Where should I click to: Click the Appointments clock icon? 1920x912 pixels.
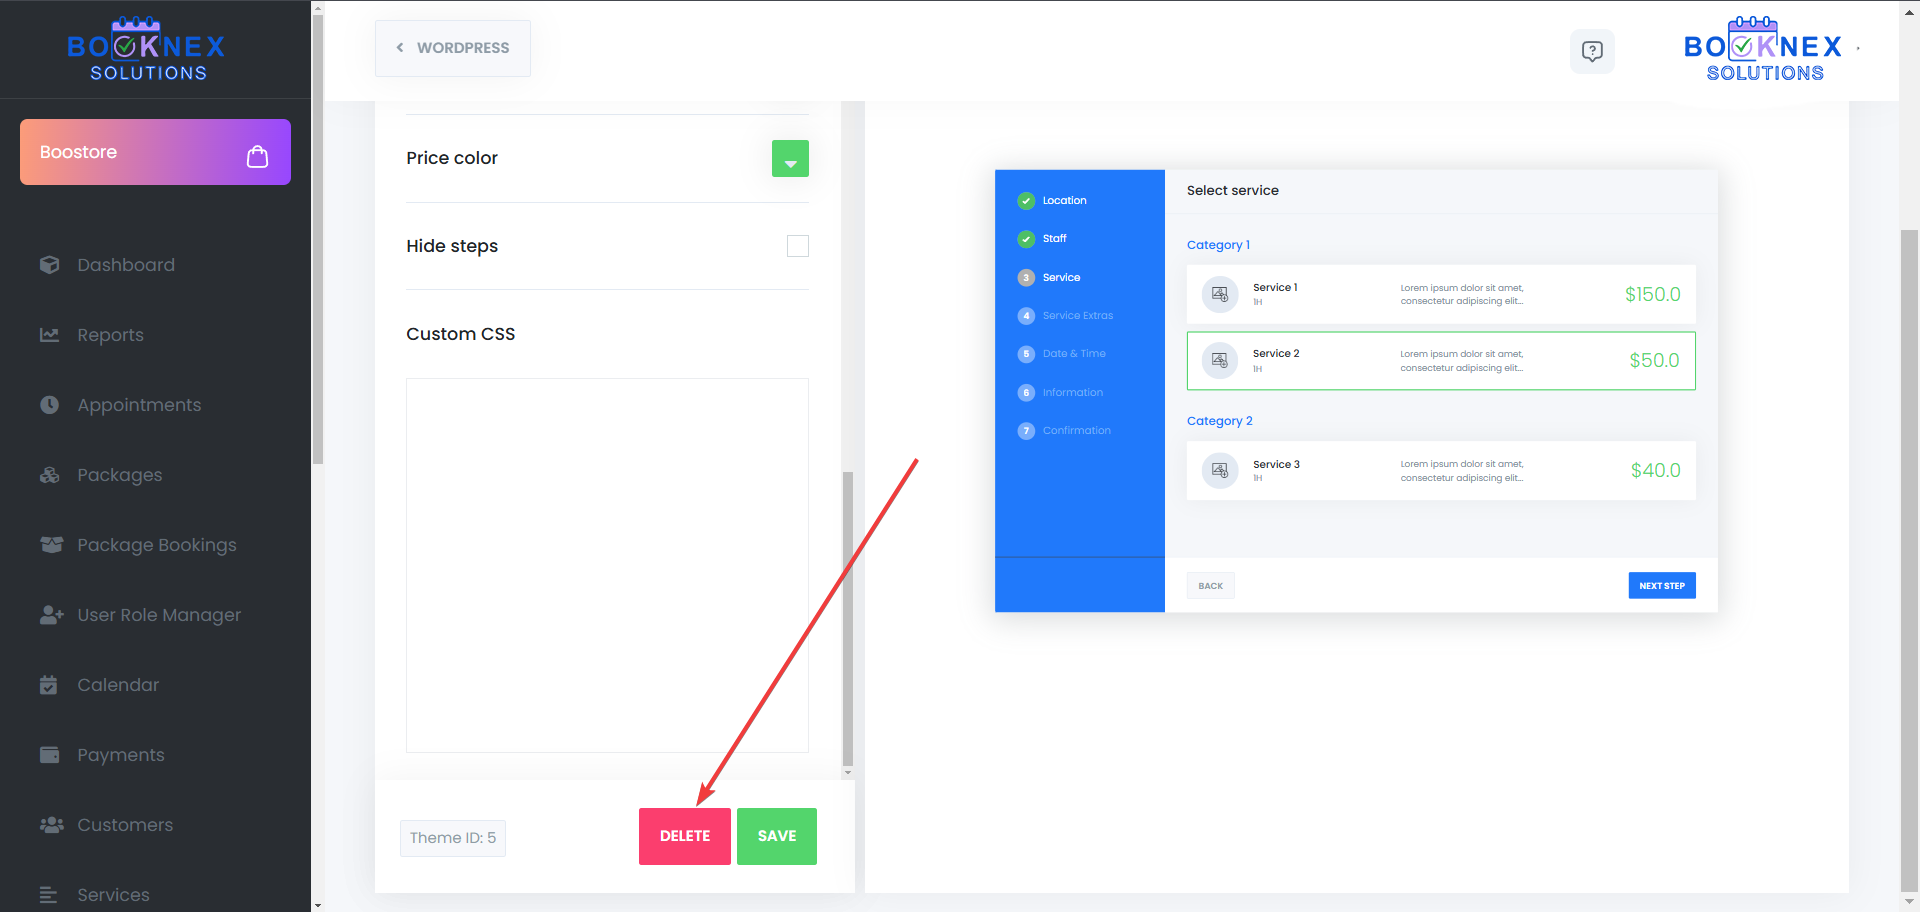[x=50, y=405]
